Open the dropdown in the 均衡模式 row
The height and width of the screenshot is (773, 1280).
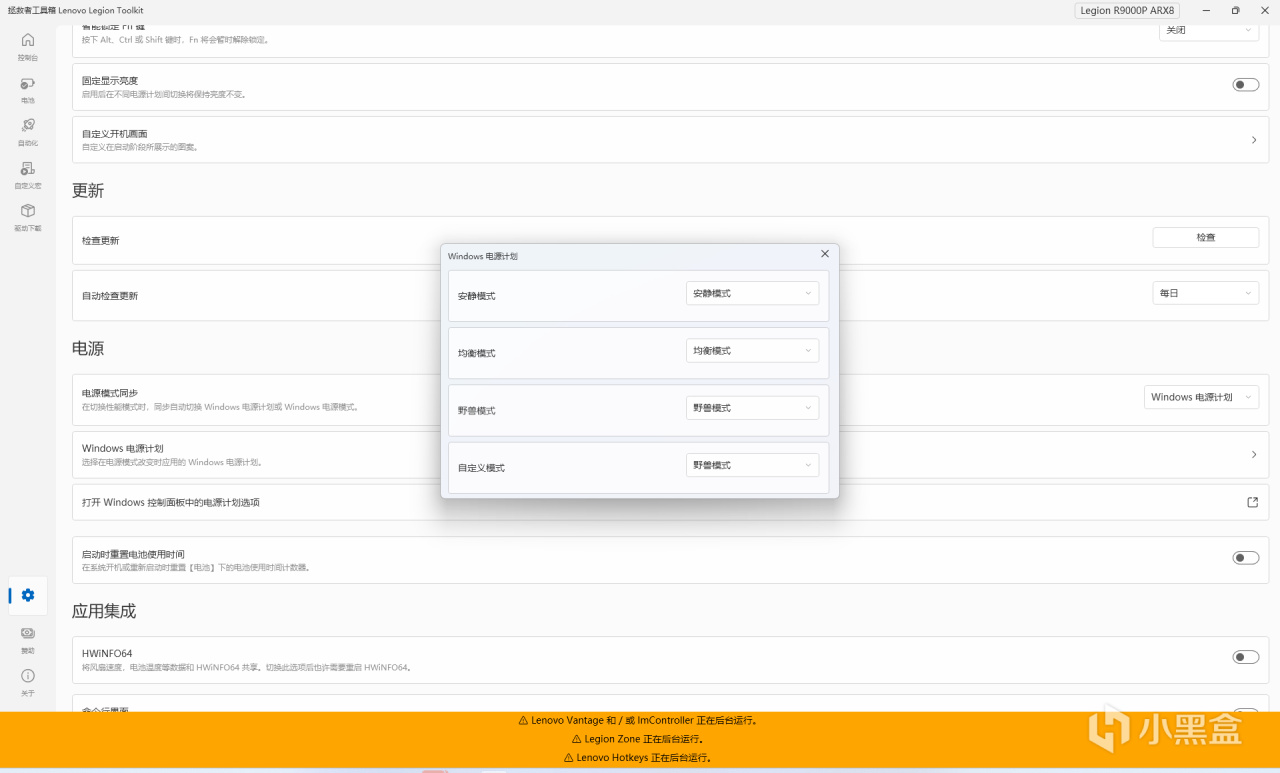click(x=752, y=351)
